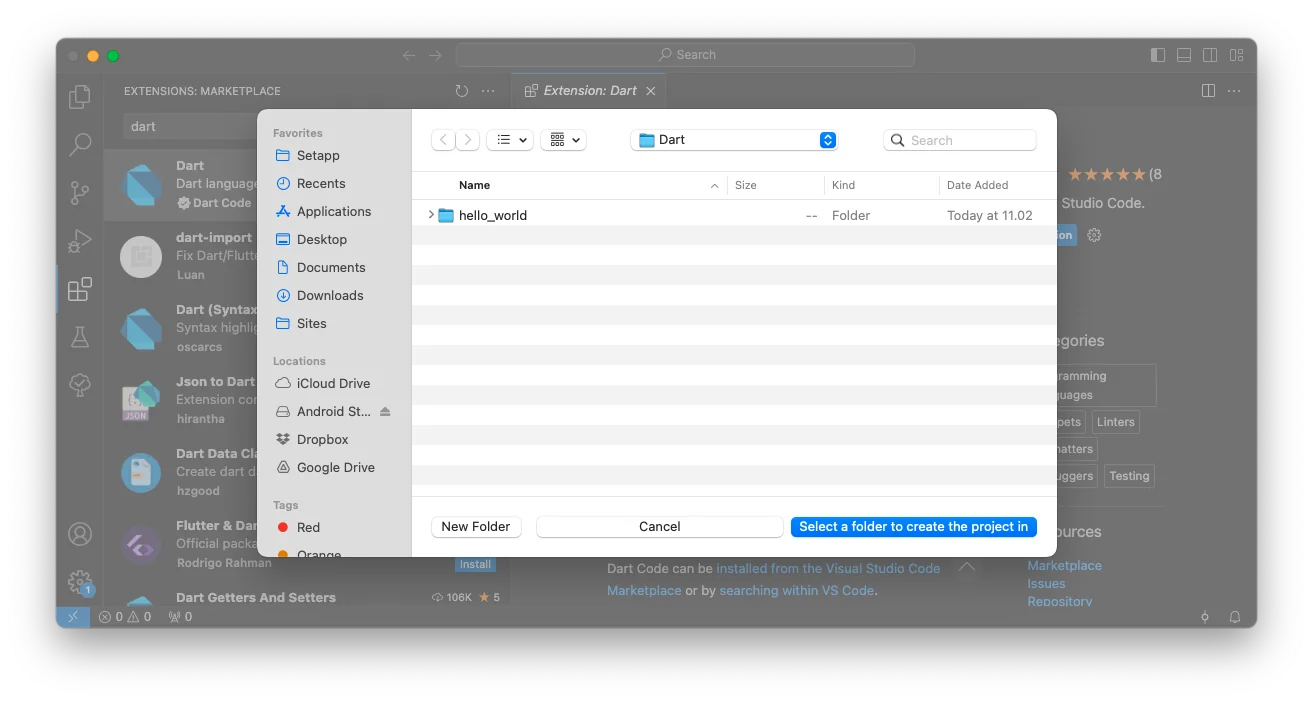Click the New Folder button
The width and height of the screenshot is (1313, 702).
[476, 527]
